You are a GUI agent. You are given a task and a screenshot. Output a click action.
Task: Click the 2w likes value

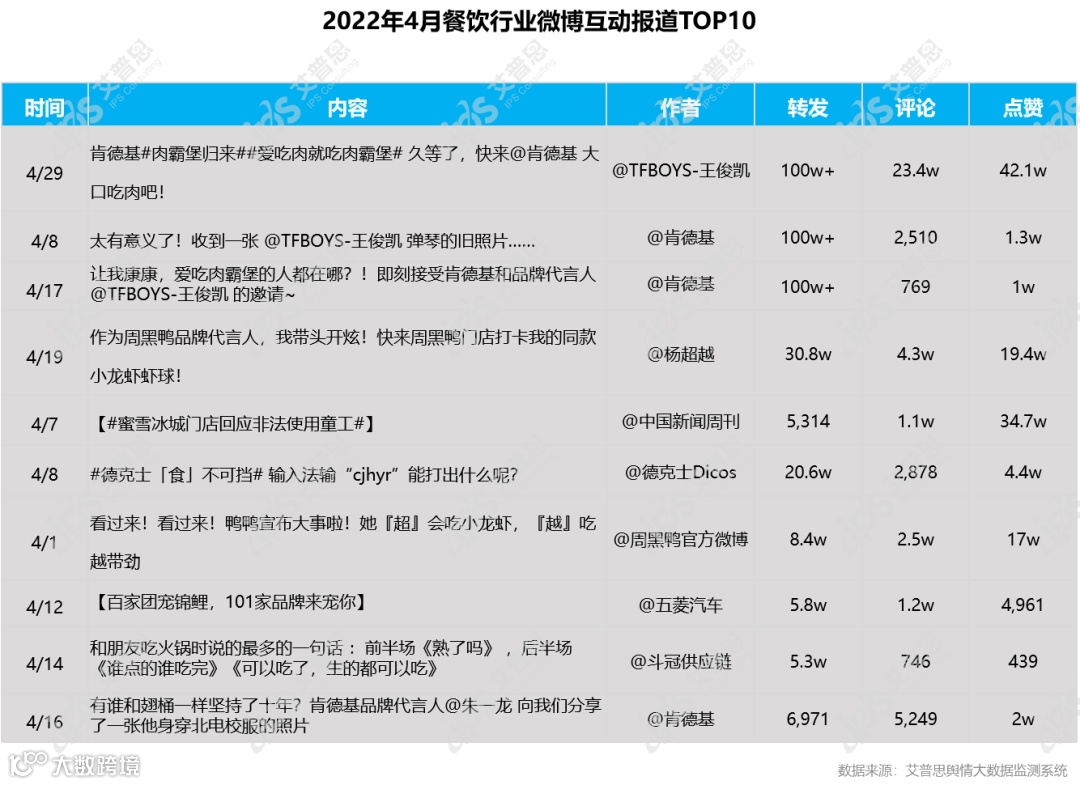click(1023, 719)
